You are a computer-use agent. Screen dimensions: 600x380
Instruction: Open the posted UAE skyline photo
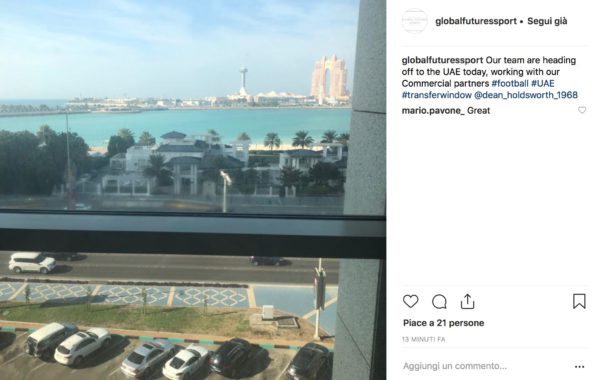pyautogui.click(x=193, y=190)
